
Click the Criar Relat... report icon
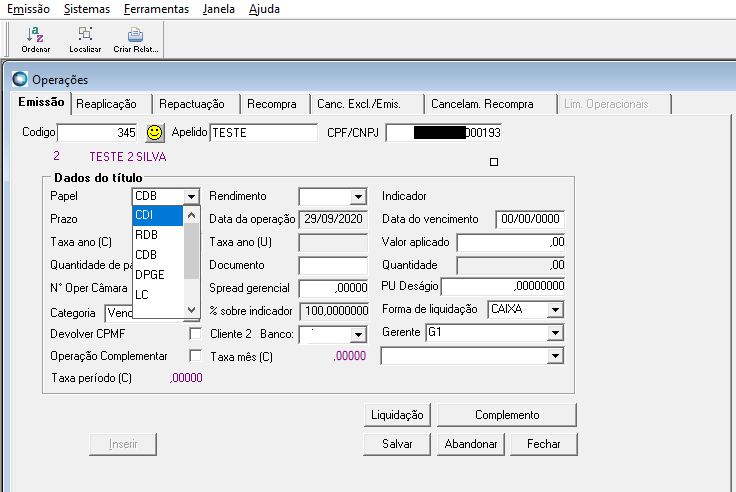point(136,39)
